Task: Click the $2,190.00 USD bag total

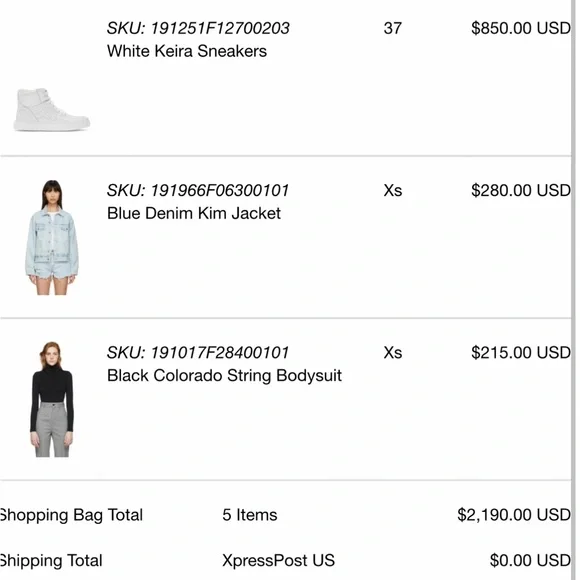Action: (514, 515)
